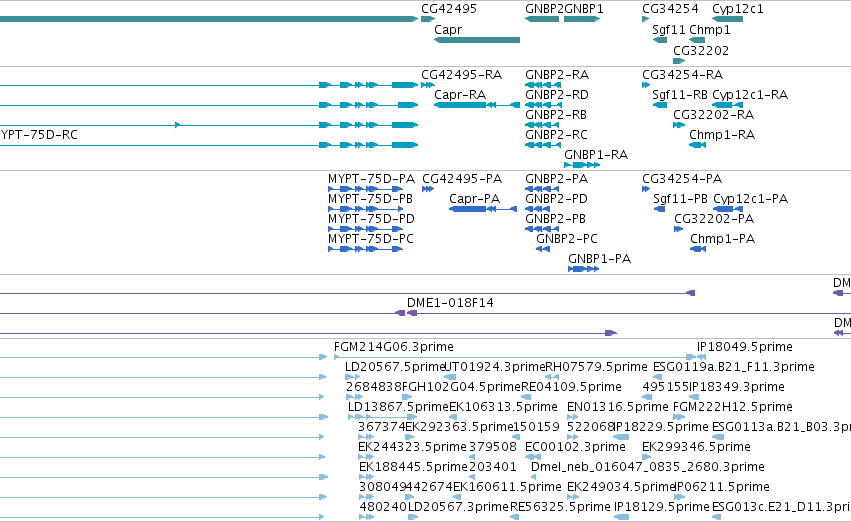
Task: Click the GNBP2-RD transcript label
Action: [x=557, y=95]
